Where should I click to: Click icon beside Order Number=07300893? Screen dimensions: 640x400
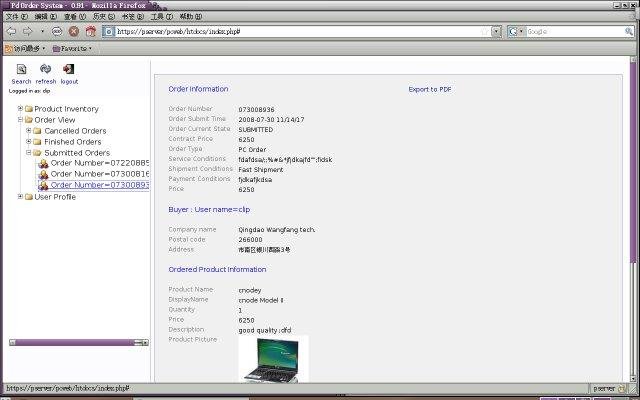43,186
